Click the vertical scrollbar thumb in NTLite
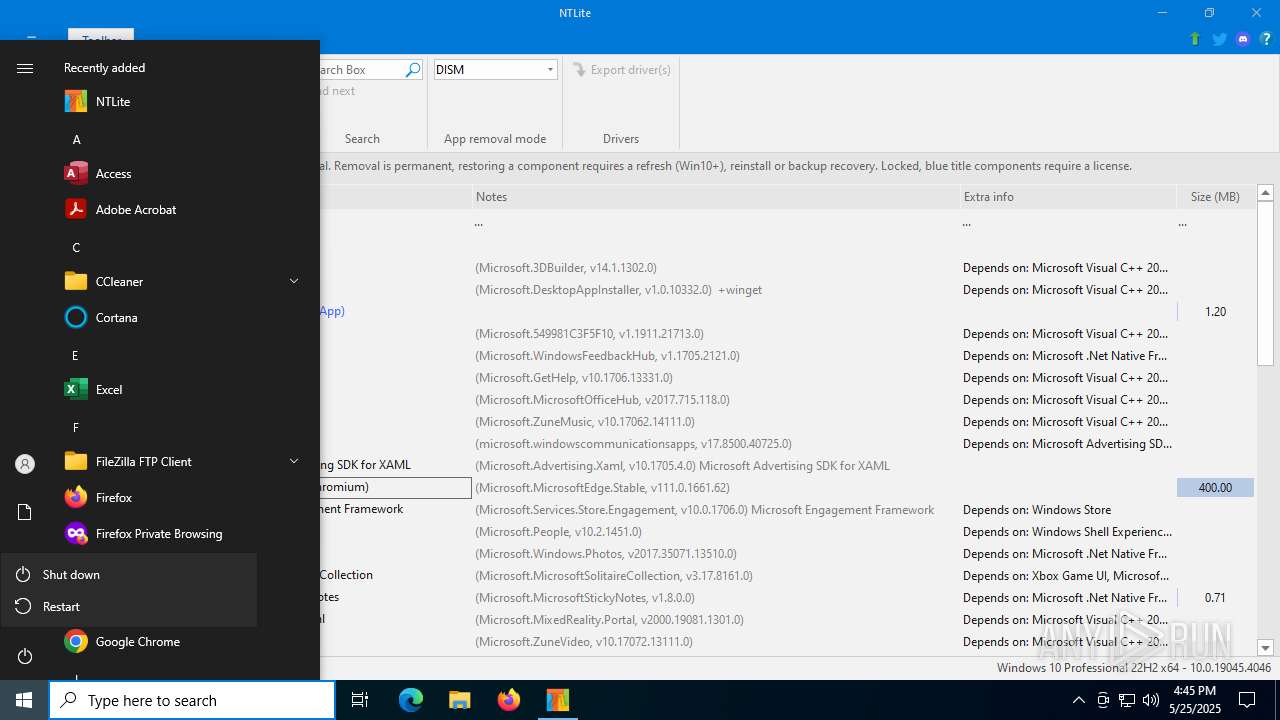 click(x=1265, y=283)
